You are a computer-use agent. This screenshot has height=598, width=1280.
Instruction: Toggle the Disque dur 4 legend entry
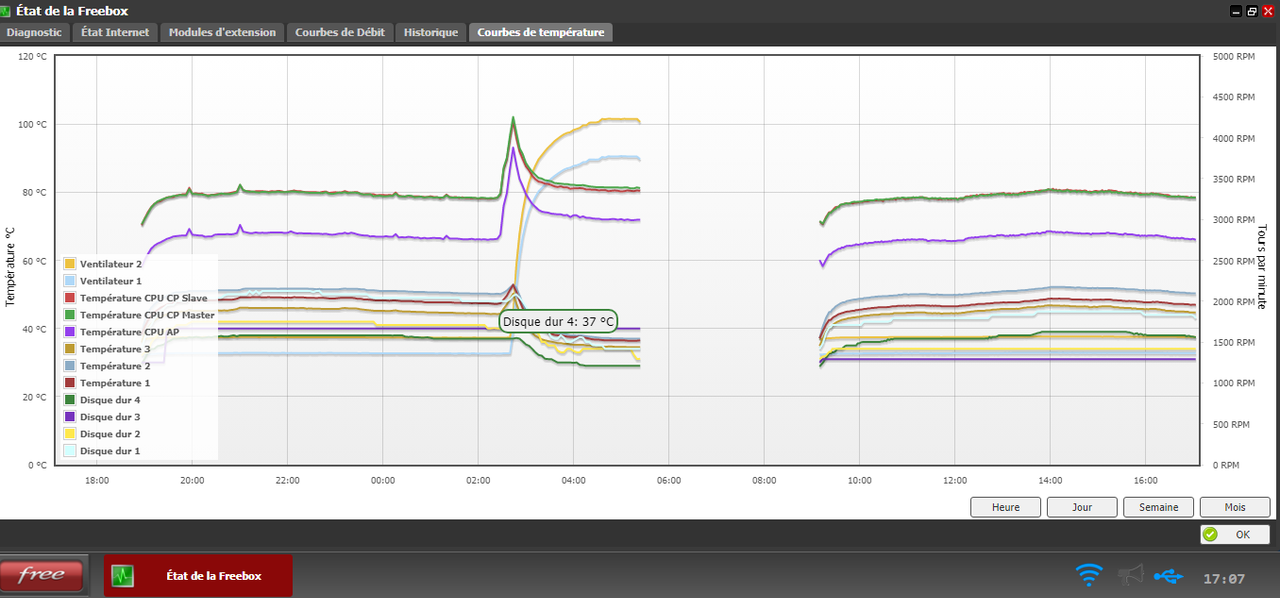click(103, 400)
